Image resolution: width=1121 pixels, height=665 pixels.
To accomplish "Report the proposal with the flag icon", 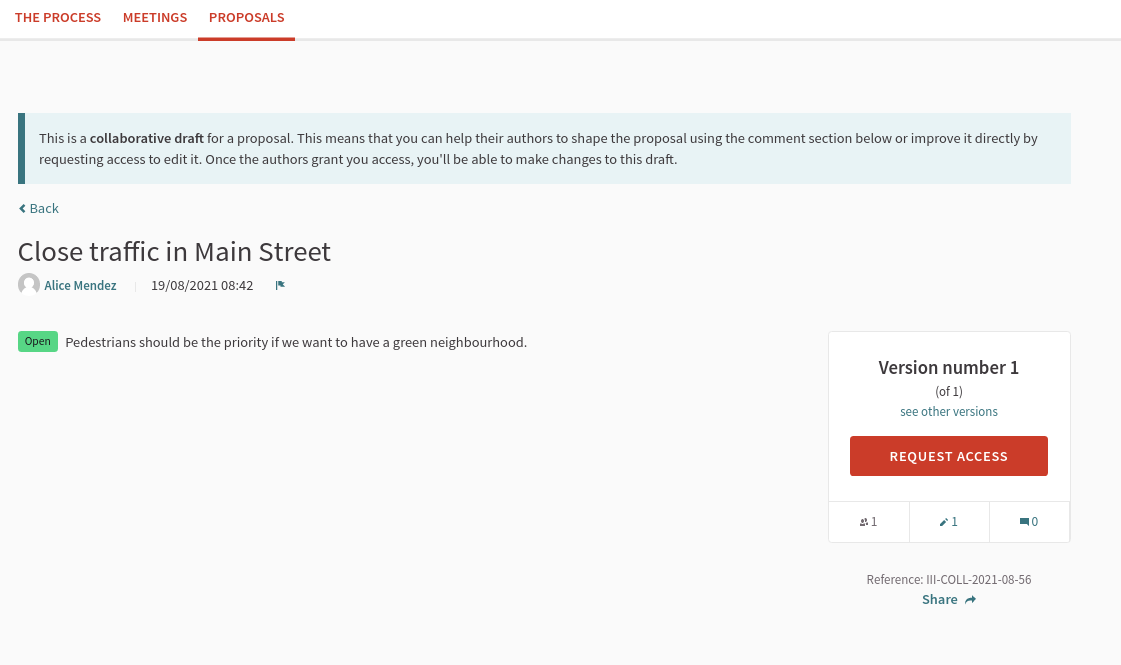I will 280,285.
